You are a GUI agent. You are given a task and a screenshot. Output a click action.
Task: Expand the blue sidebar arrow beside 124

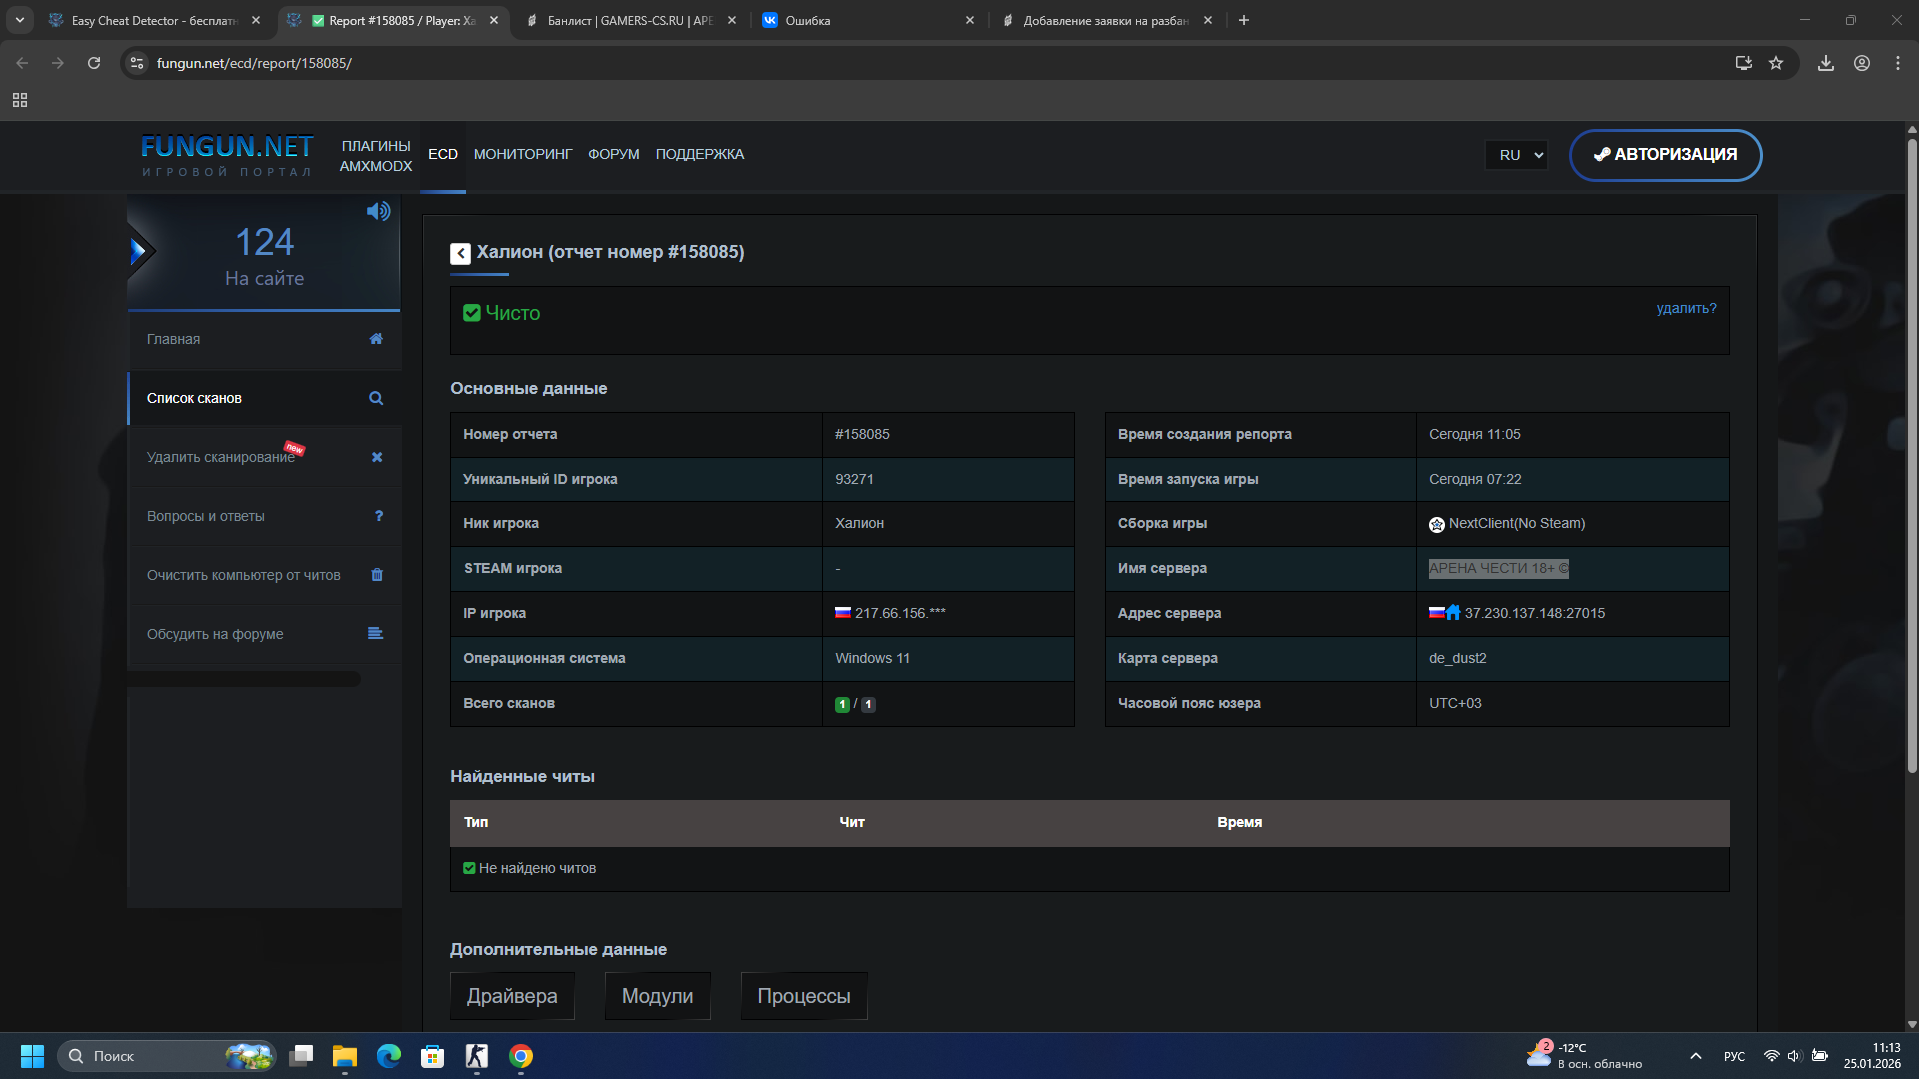(x=139, y=251)
